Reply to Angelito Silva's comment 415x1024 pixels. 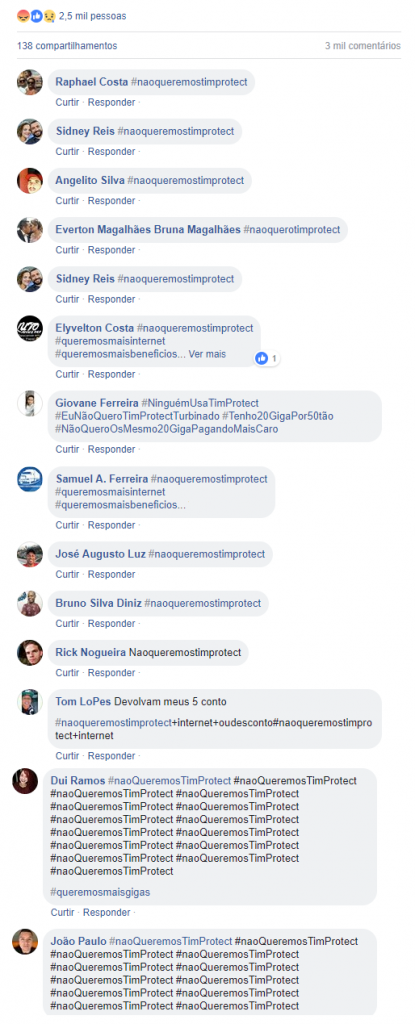coord(112,201)
